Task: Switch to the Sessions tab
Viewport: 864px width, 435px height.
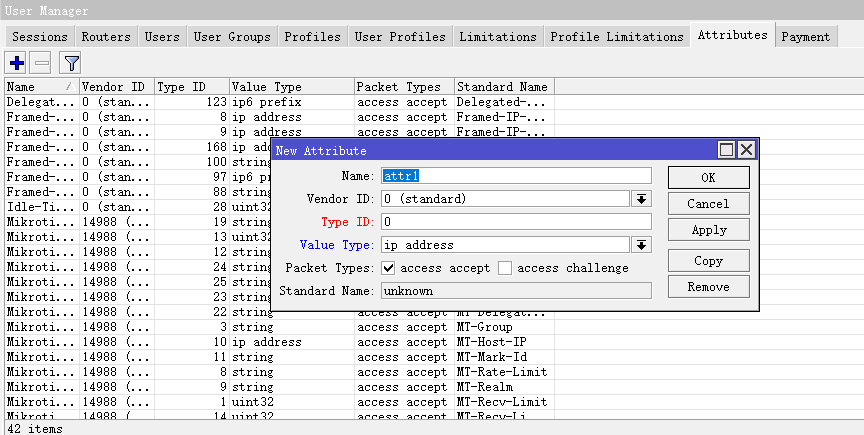Action: (x=40, y=37)
